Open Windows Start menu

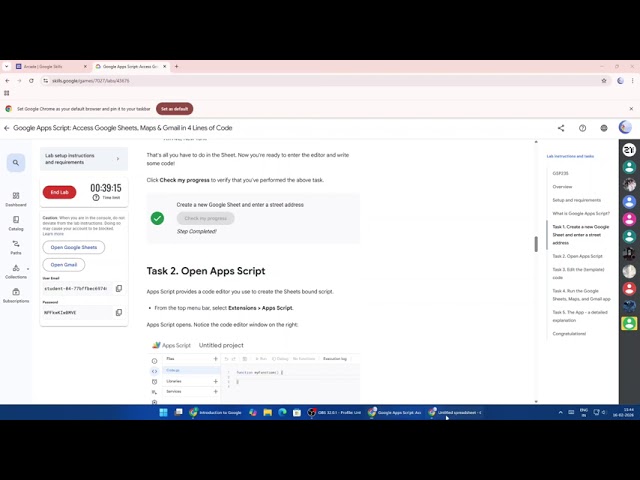(163, 412)
